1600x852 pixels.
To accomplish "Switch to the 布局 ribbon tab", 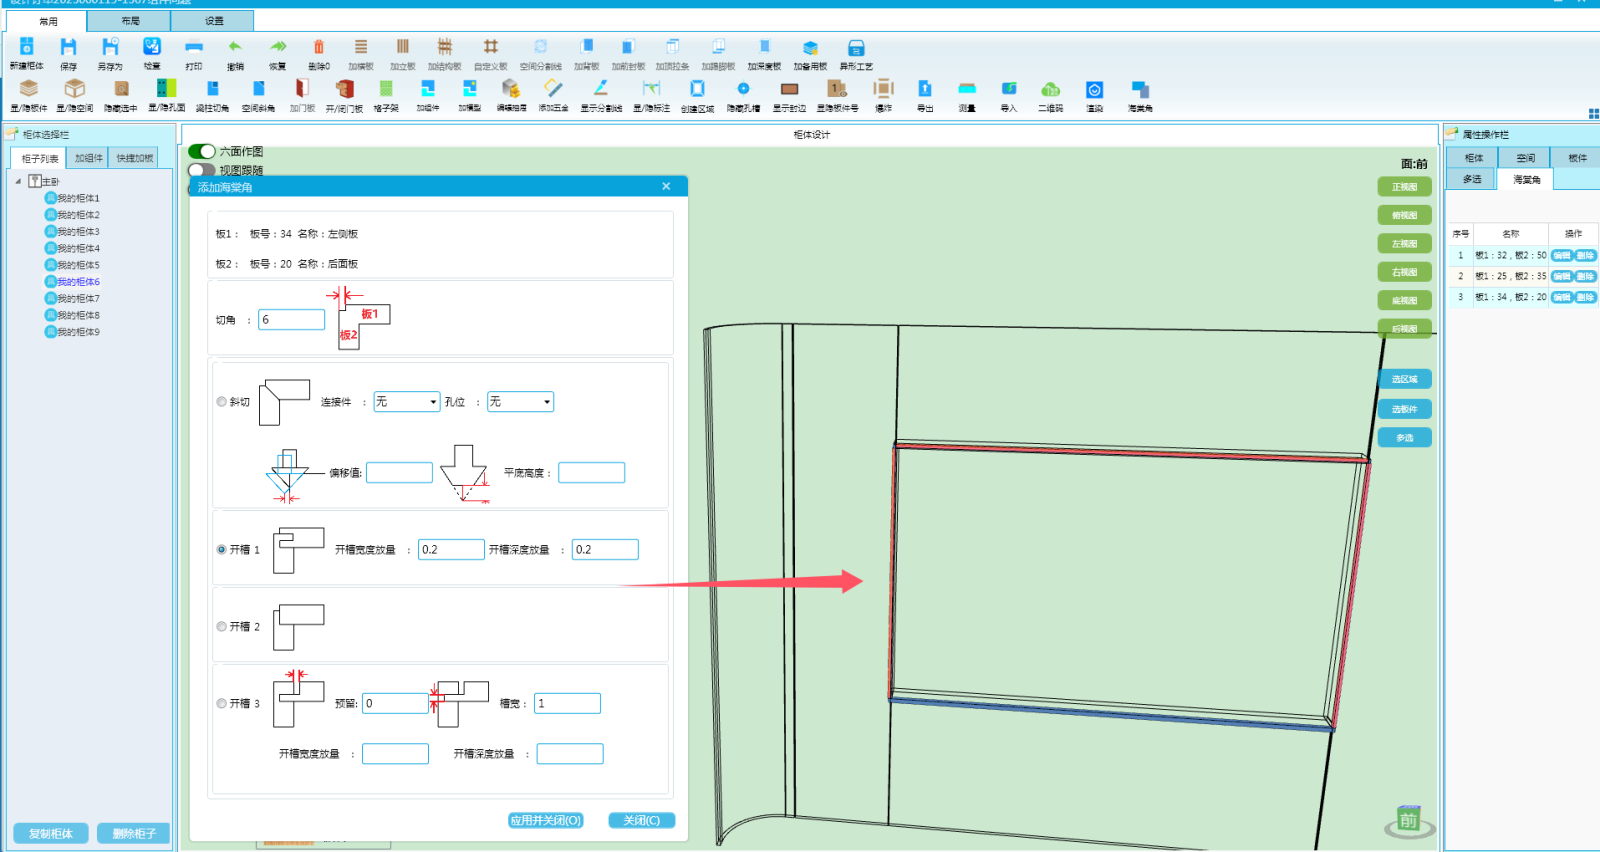I will click(130, 21).
